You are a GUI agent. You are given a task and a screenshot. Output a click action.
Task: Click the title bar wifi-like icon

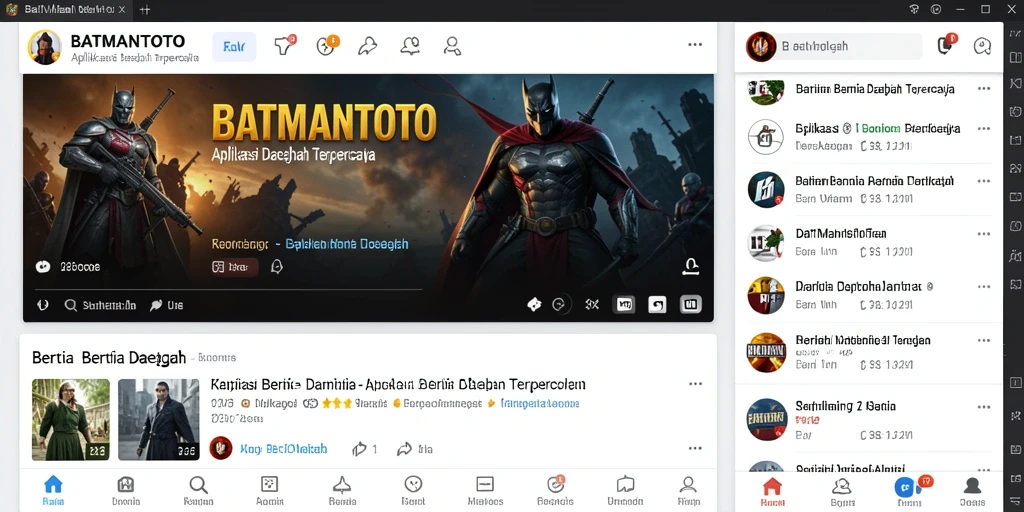point(914,9)
